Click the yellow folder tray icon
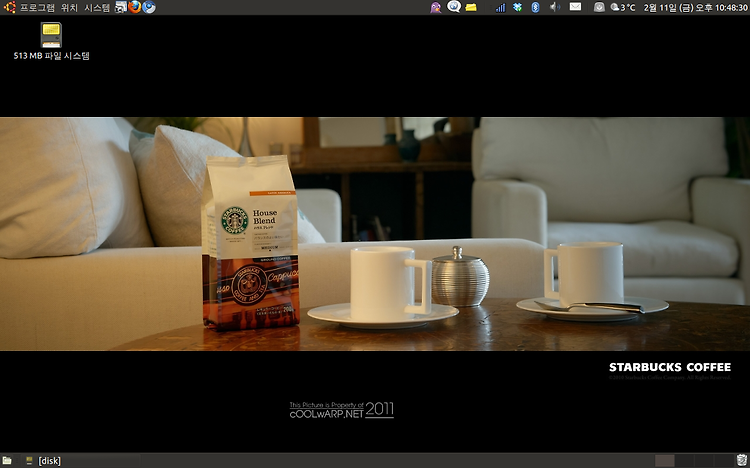Screen dimensions: 750x468 pos(471,7)
